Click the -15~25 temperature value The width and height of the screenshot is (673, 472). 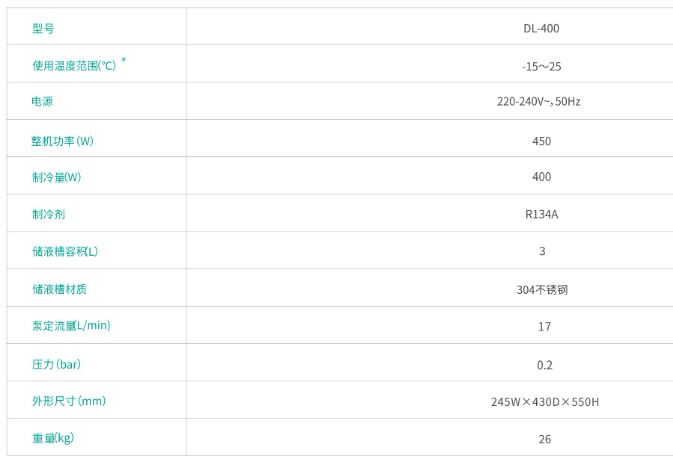click(x=542, y=66)
